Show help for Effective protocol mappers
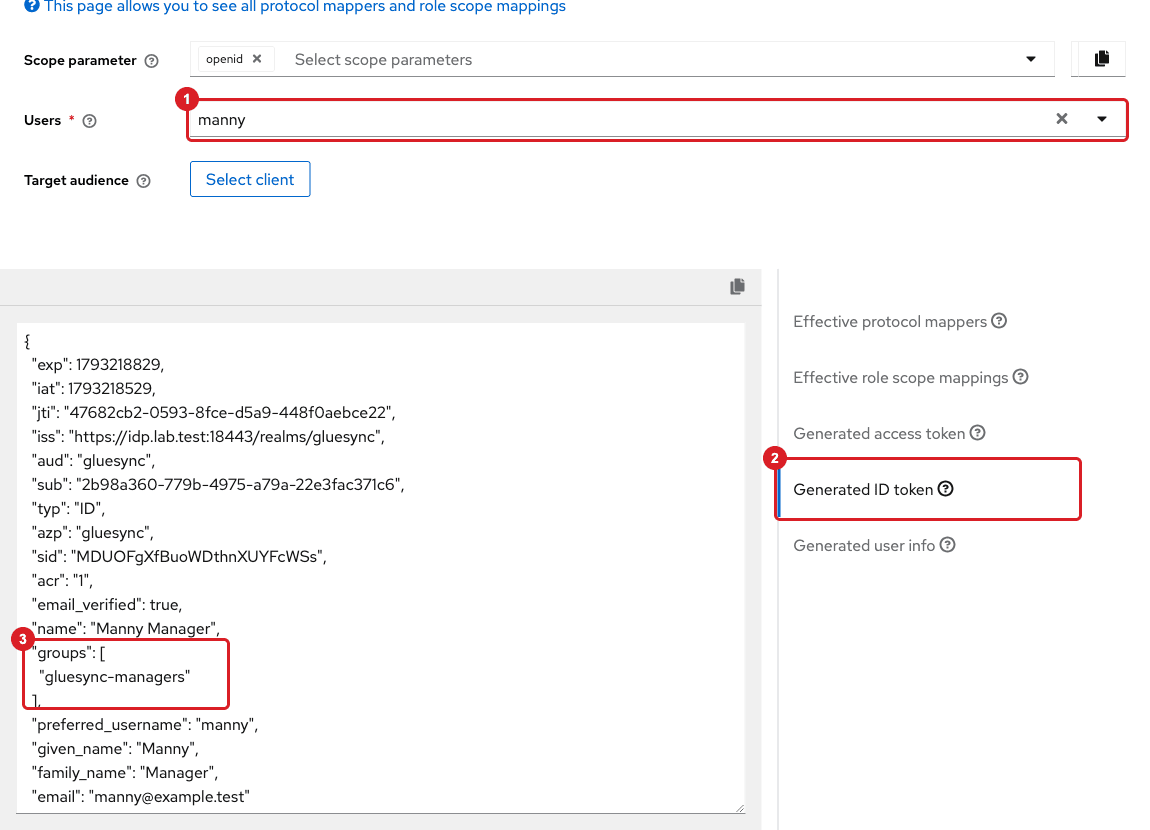 (999, 321)
